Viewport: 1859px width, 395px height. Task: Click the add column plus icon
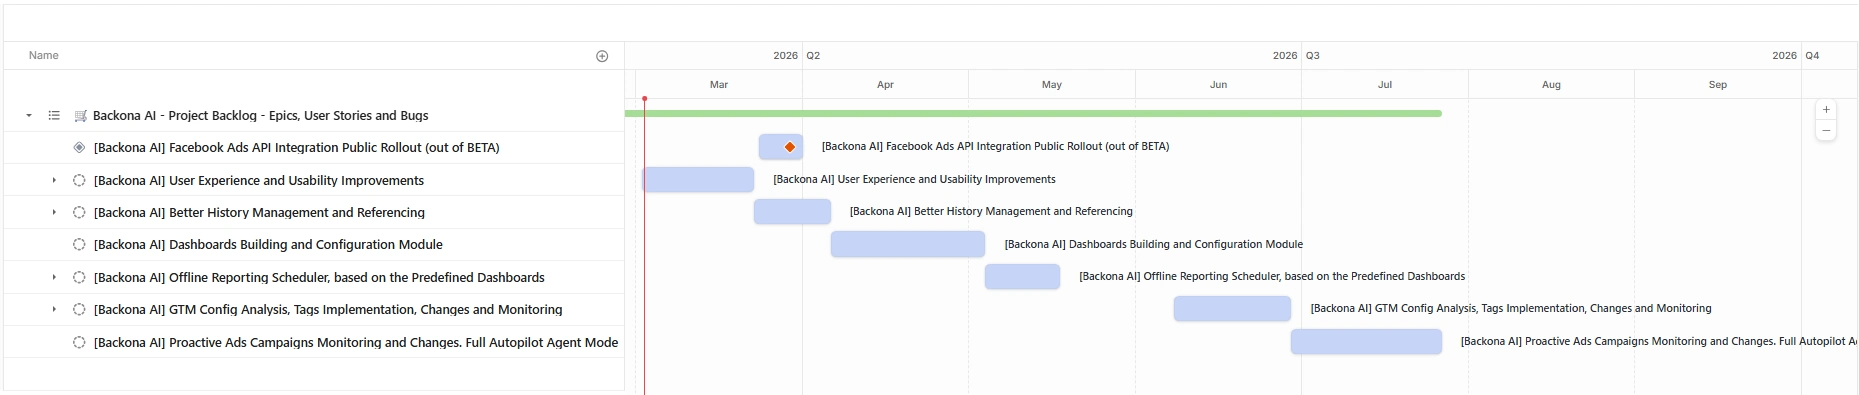pyautogui.click(x=602, y=56)
